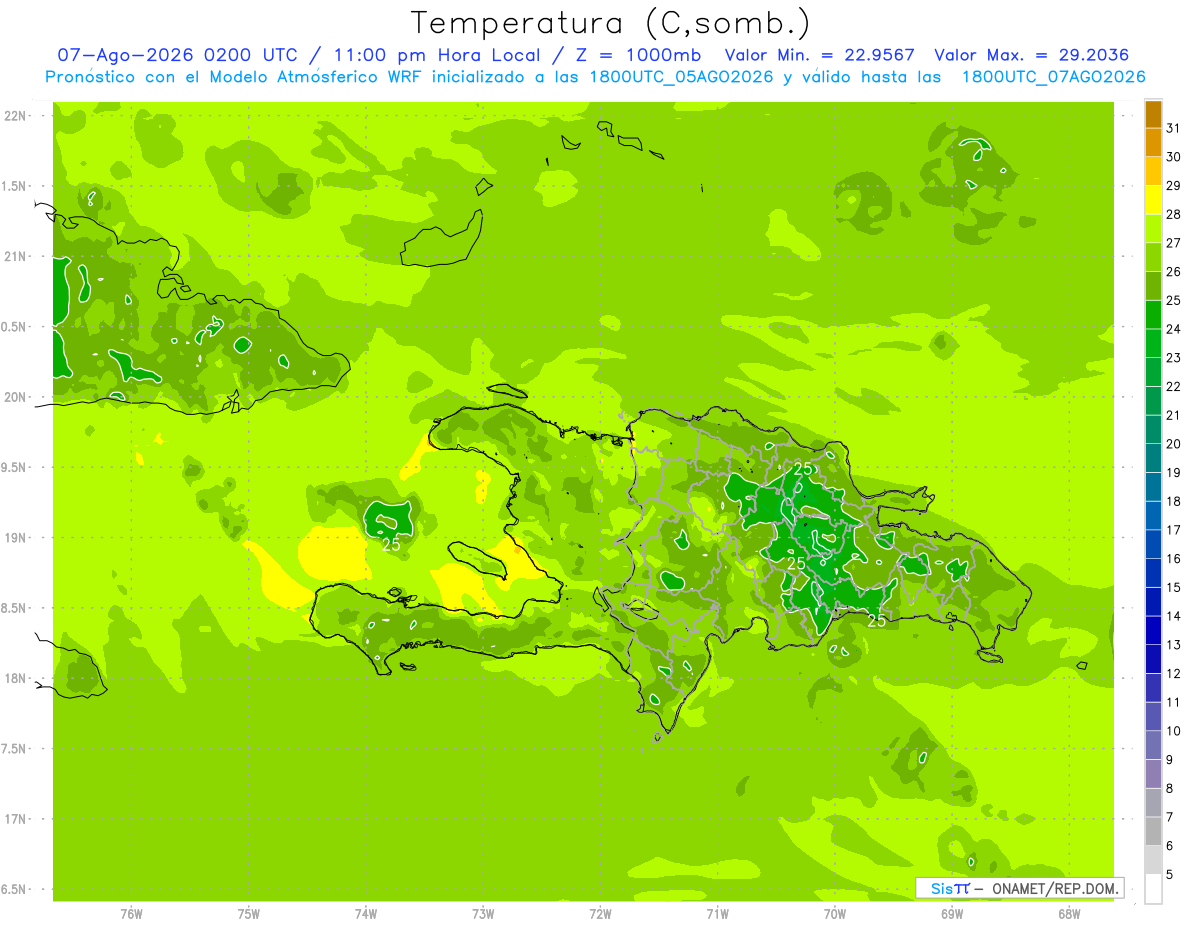Select "Valor Max. = 29.2036" readout

pyautogui.click(x=1031, y=55)
